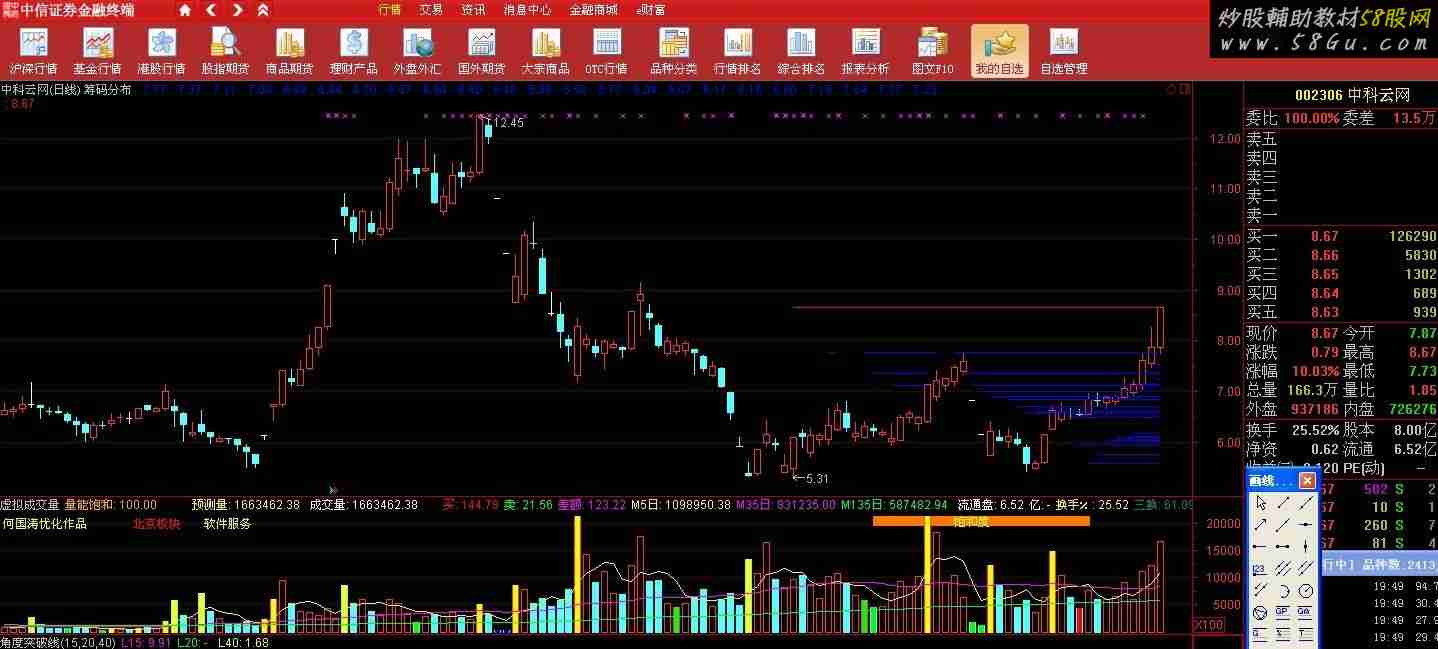The width and height of the screenshot is (1438, 649).
Task: Open 国外期货 foreign futures icon
Action: pyautogui.click(x=481, y=51)
